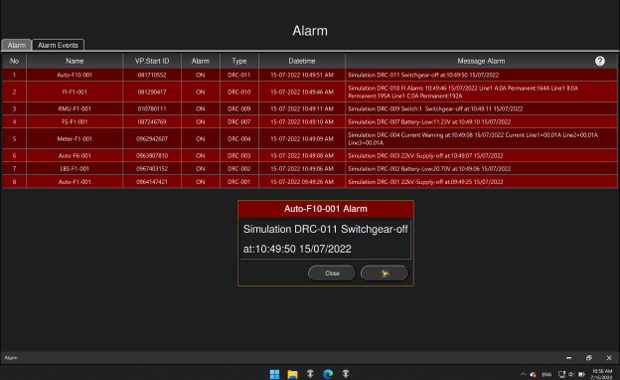
Task: Click the VP.Start ID column header
Action: click(x=152, y=61)
